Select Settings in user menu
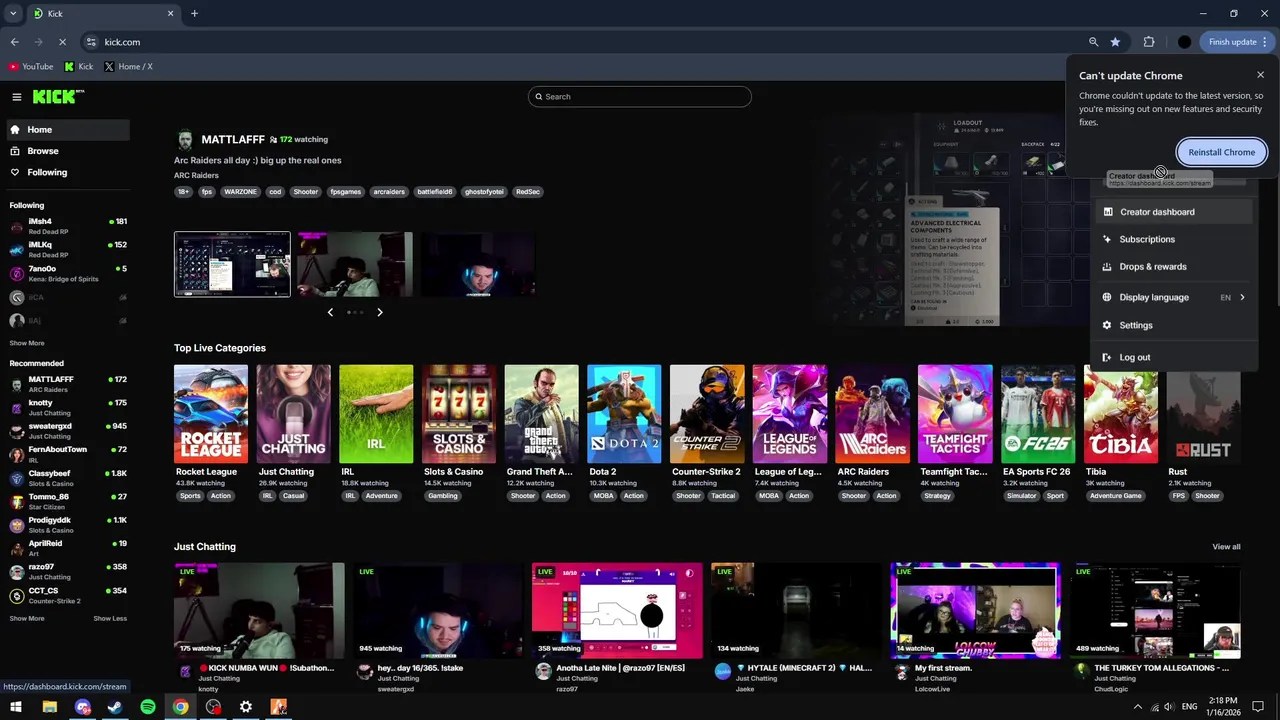 click(x=1172, y=325)
